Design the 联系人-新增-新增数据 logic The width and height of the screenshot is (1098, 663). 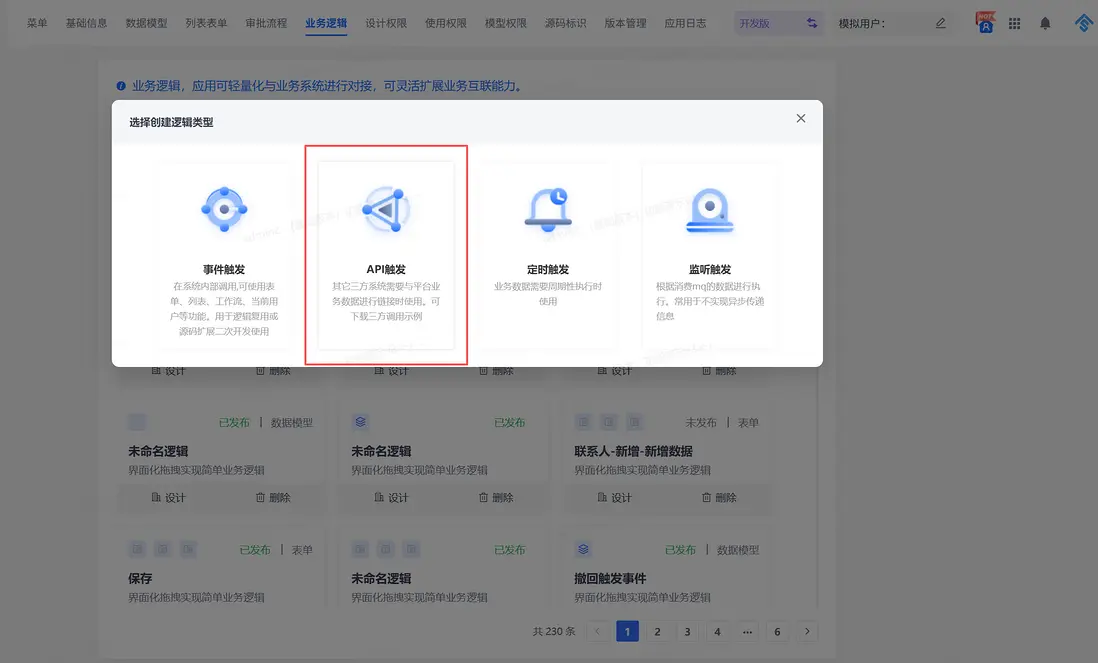614,498
